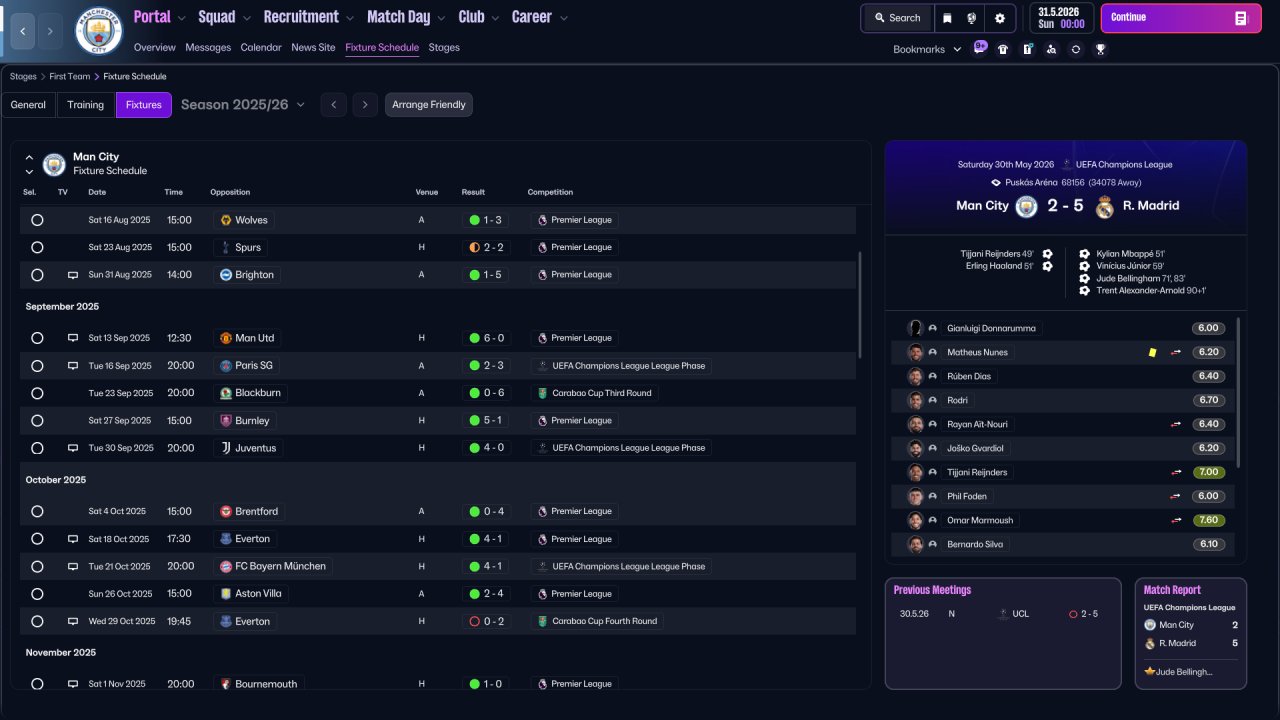Screen dimensions: 1280x720
Task: Open the Messages sub-menu item
Action: tap(208, 48)
